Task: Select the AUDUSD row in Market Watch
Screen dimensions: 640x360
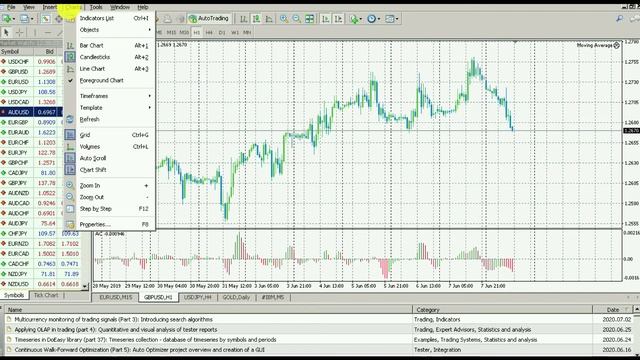Action: click(x=31, y=112)
